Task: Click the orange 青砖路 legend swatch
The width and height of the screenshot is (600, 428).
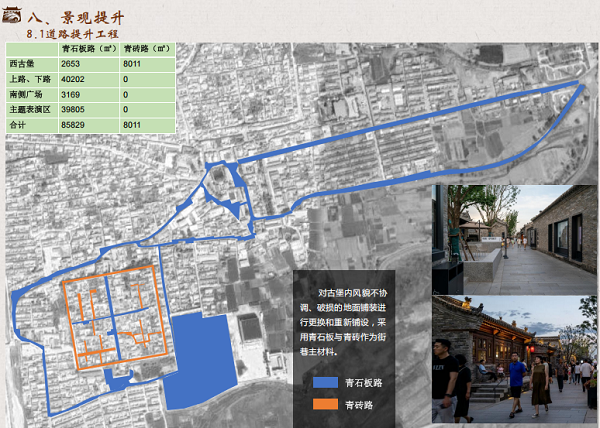Action: pos(325,405)
